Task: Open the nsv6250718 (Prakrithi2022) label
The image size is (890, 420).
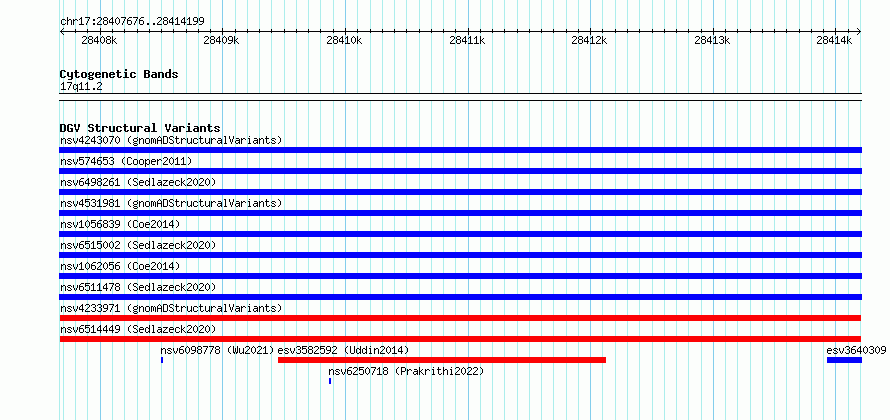Action: tap(406, 371)
